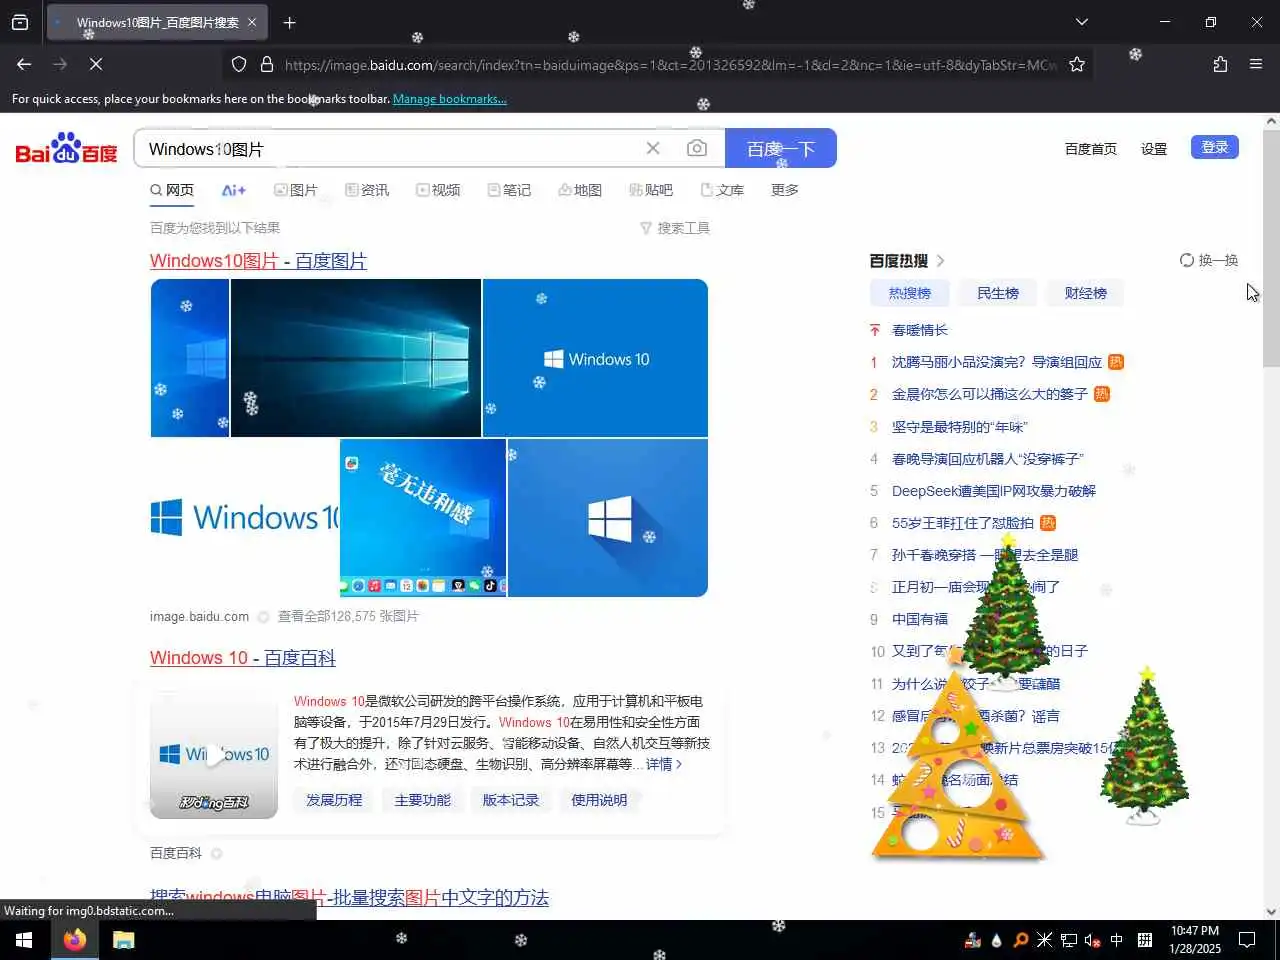Open 设置 menu at top right
Image resolution: width=1280 pixels, height=960 pixels.
(1154, 148)
